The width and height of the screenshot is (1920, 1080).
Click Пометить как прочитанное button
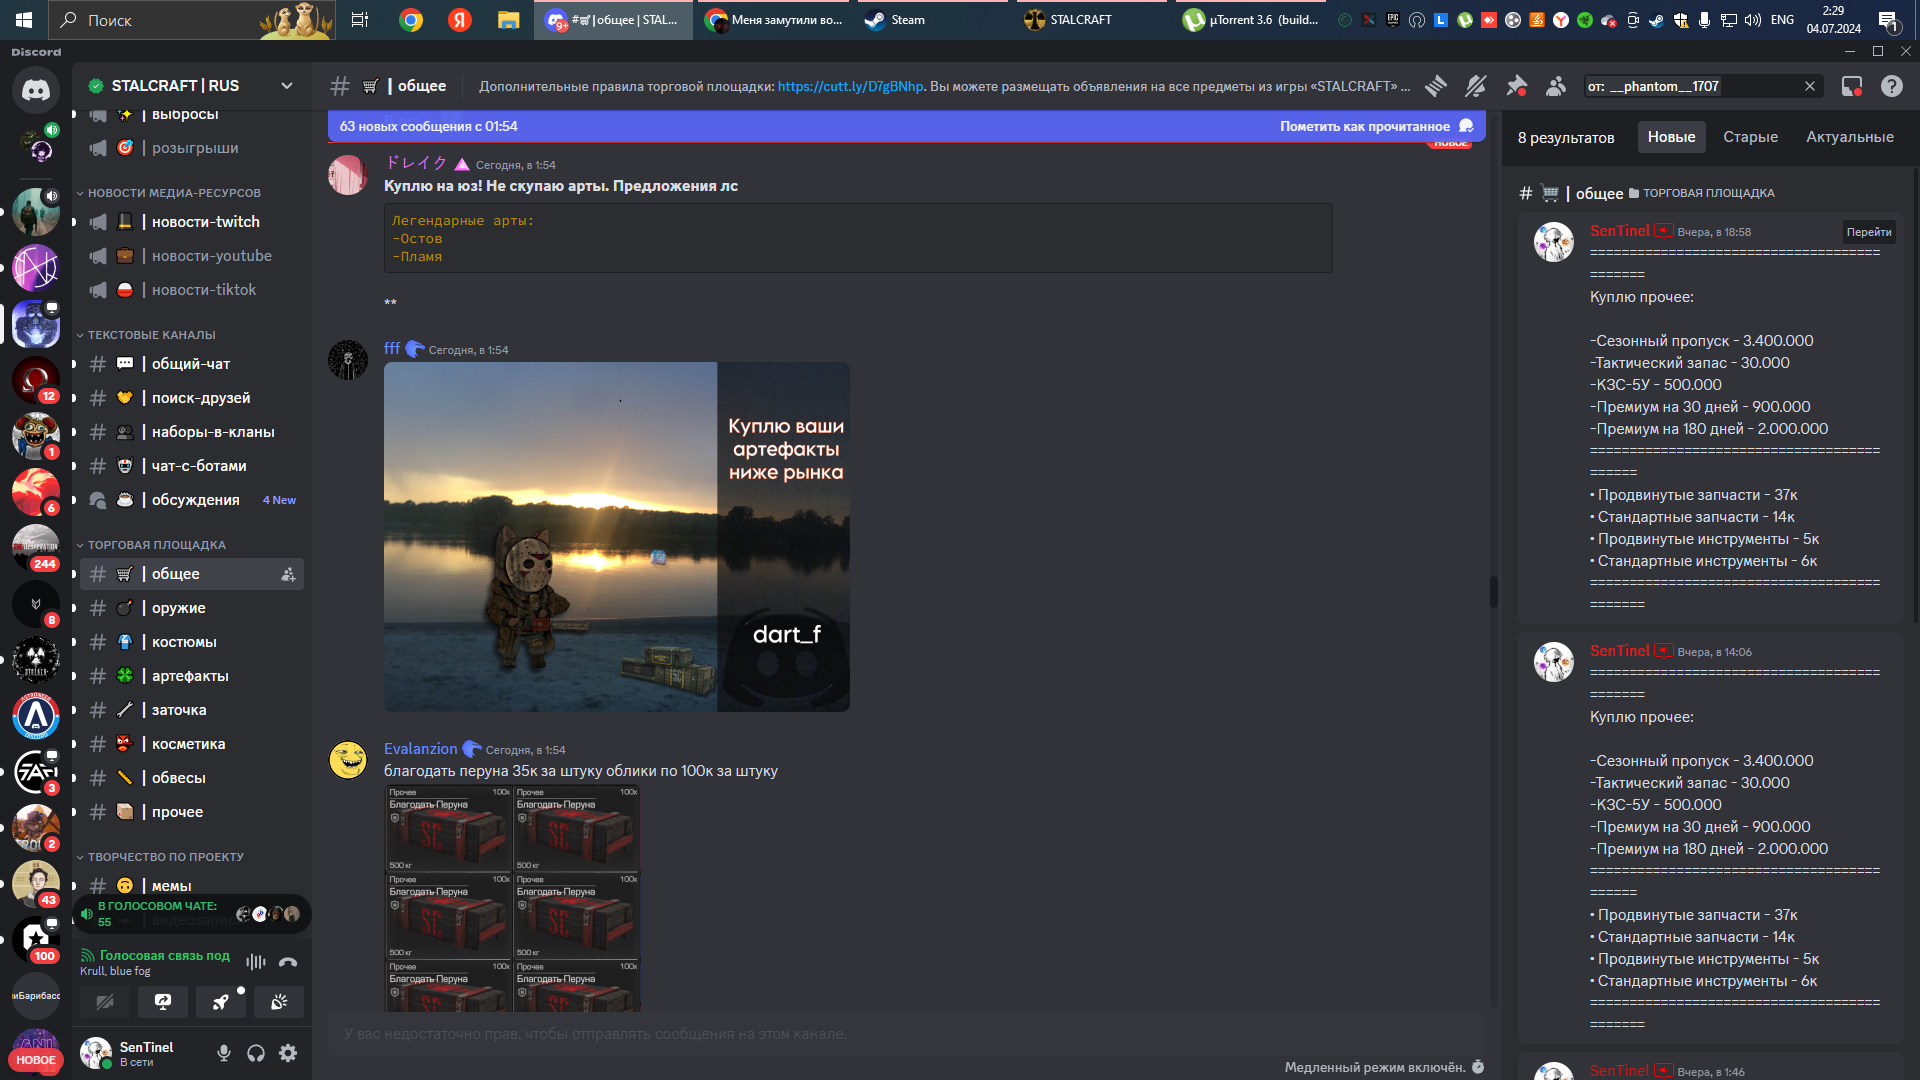click(1377, 126)
